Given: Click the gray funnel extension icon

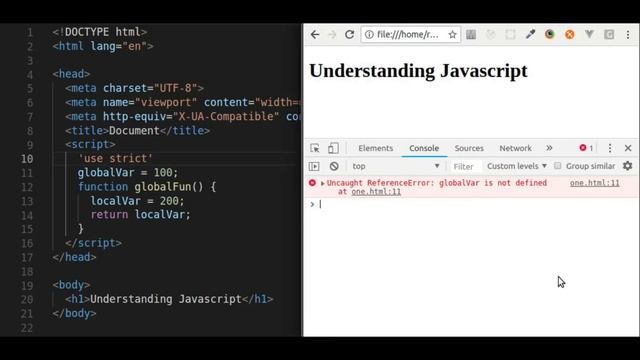Looking at the screenshot, I should [x=589, y=35].
